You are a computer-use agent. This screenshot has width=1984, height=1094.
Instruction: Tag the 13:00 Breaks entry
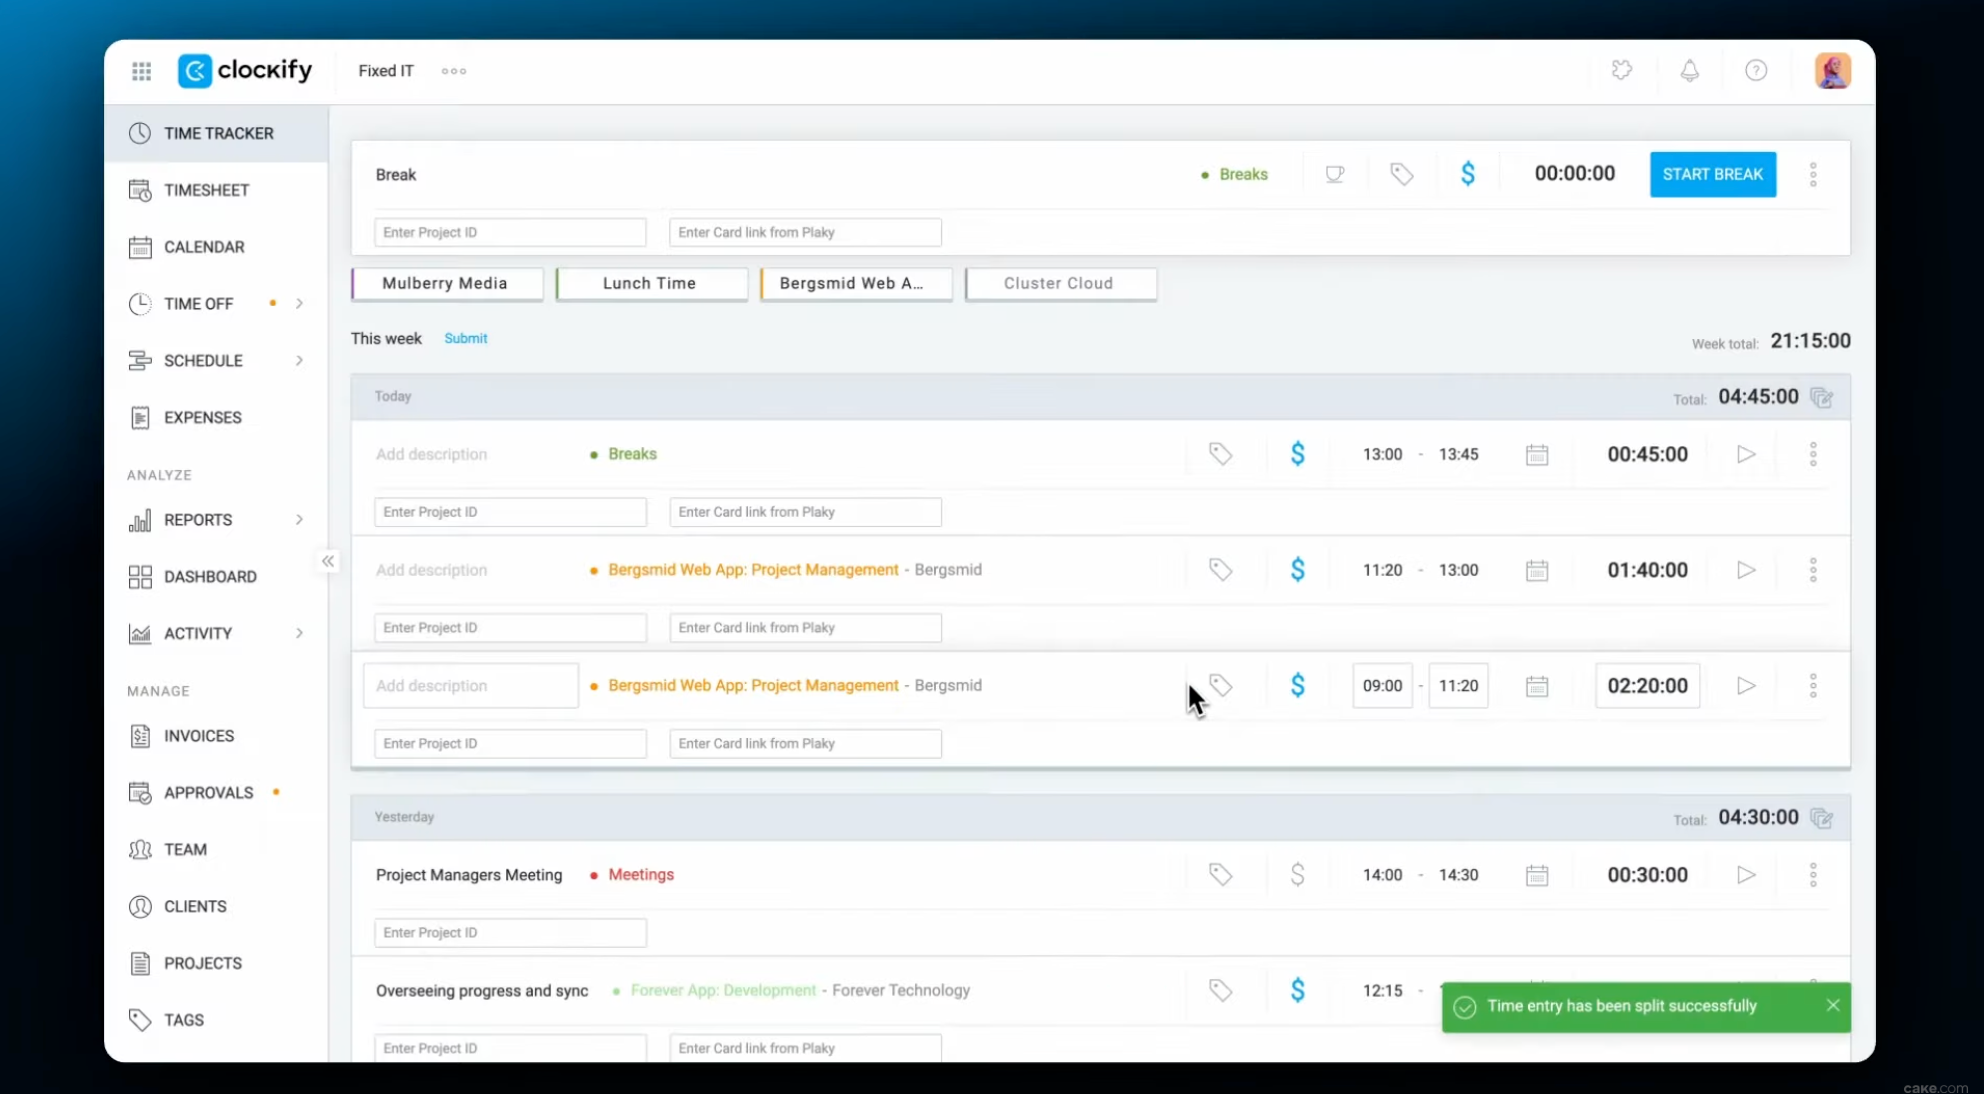pos(1220,454)
